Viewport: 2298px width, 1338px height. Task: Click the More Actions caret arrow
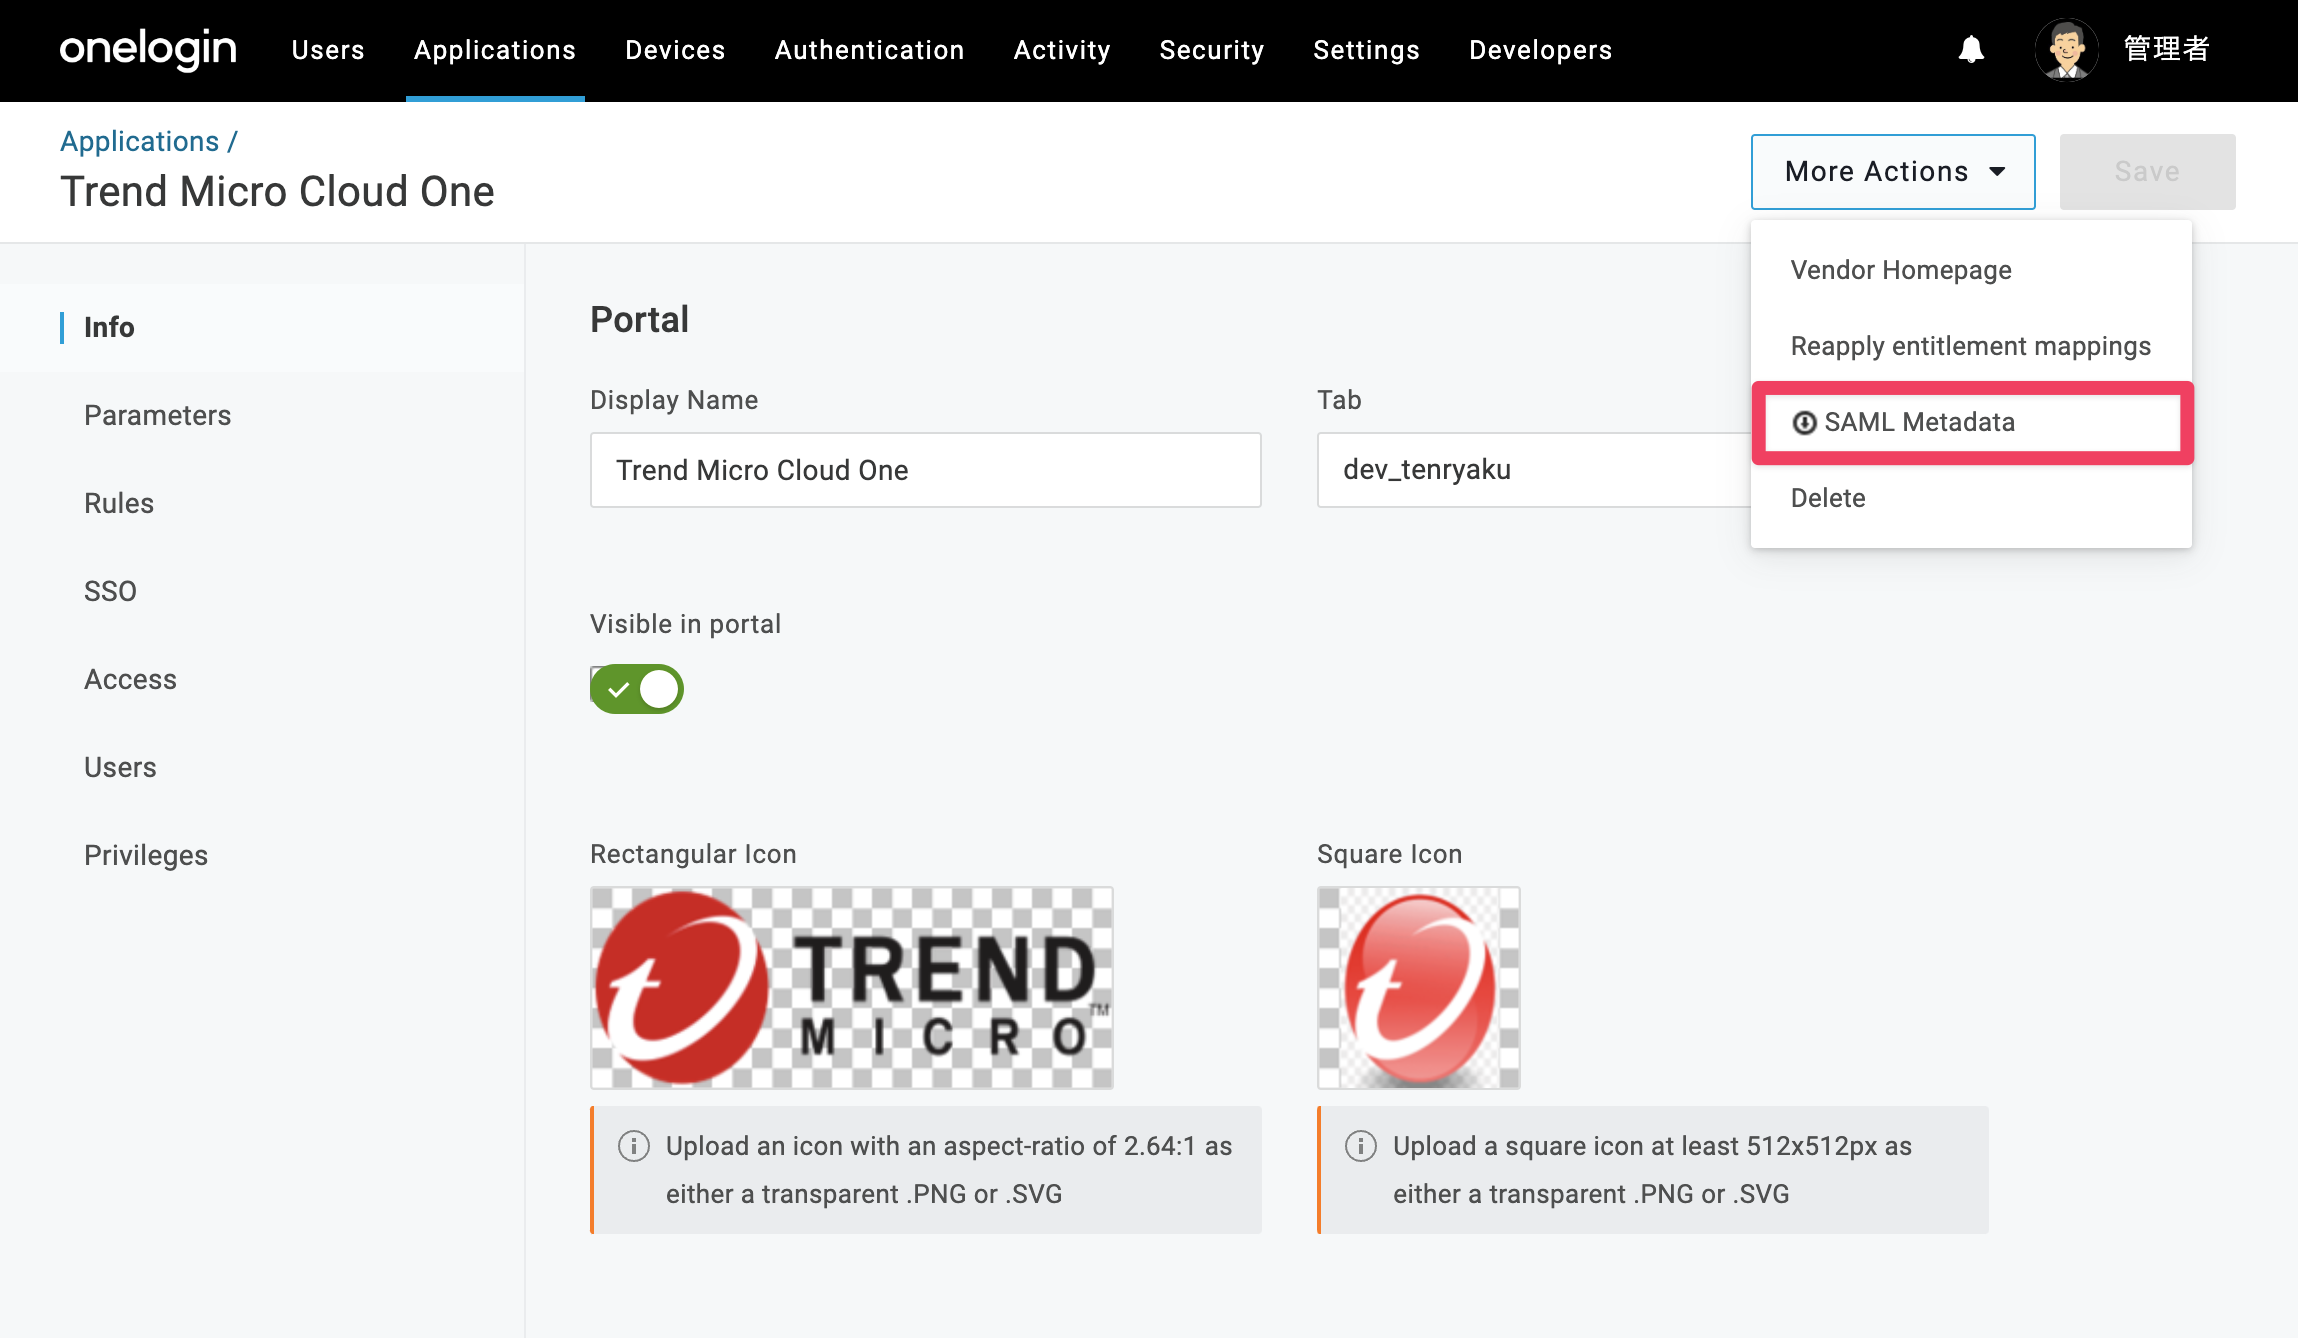[1998, 172]
